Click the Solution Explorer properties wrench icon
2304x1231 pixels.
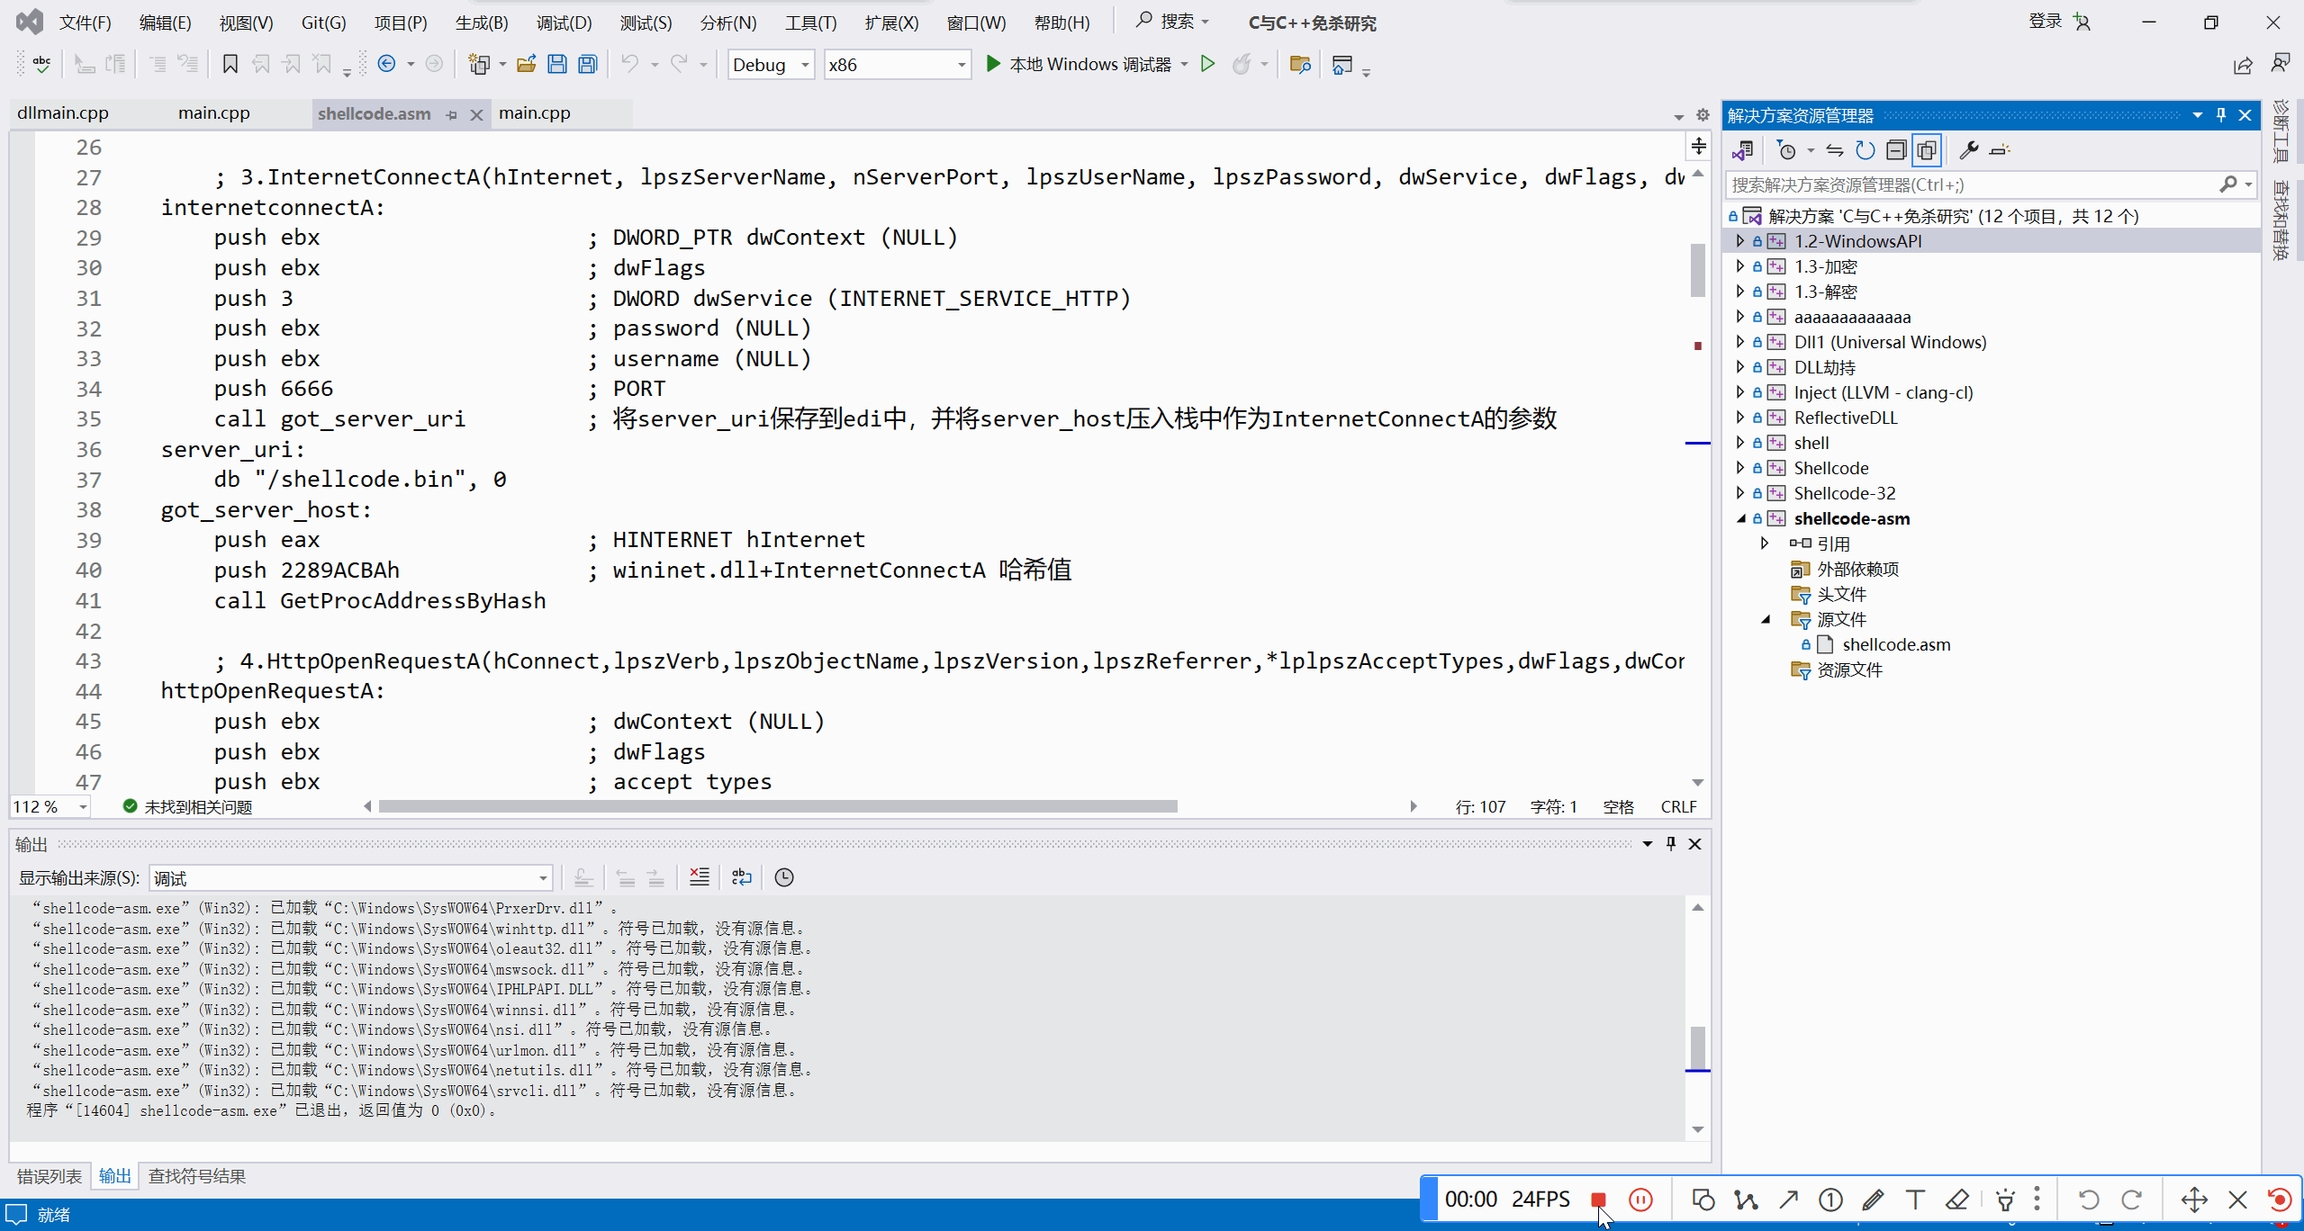[x=1968, y=150]
